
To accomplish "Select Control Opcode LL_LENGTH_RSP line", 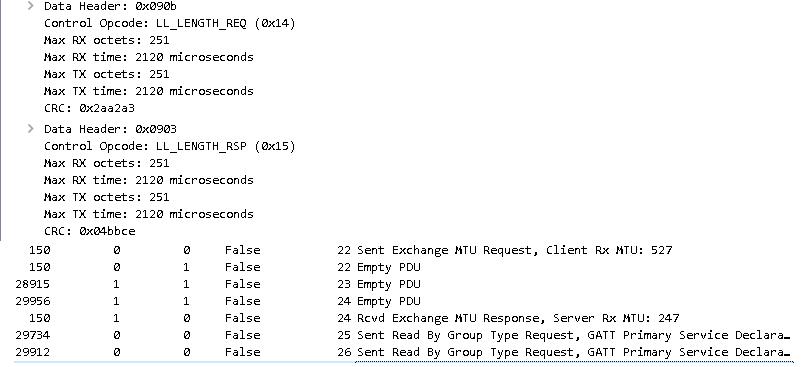I will pos(169,146).
